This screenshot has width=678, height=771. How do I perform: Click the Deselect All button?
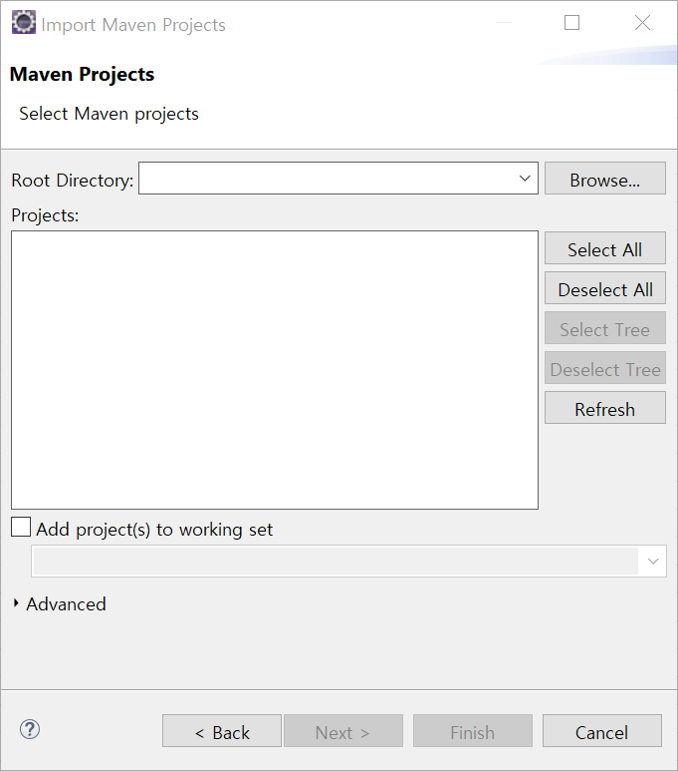point(605,288)
